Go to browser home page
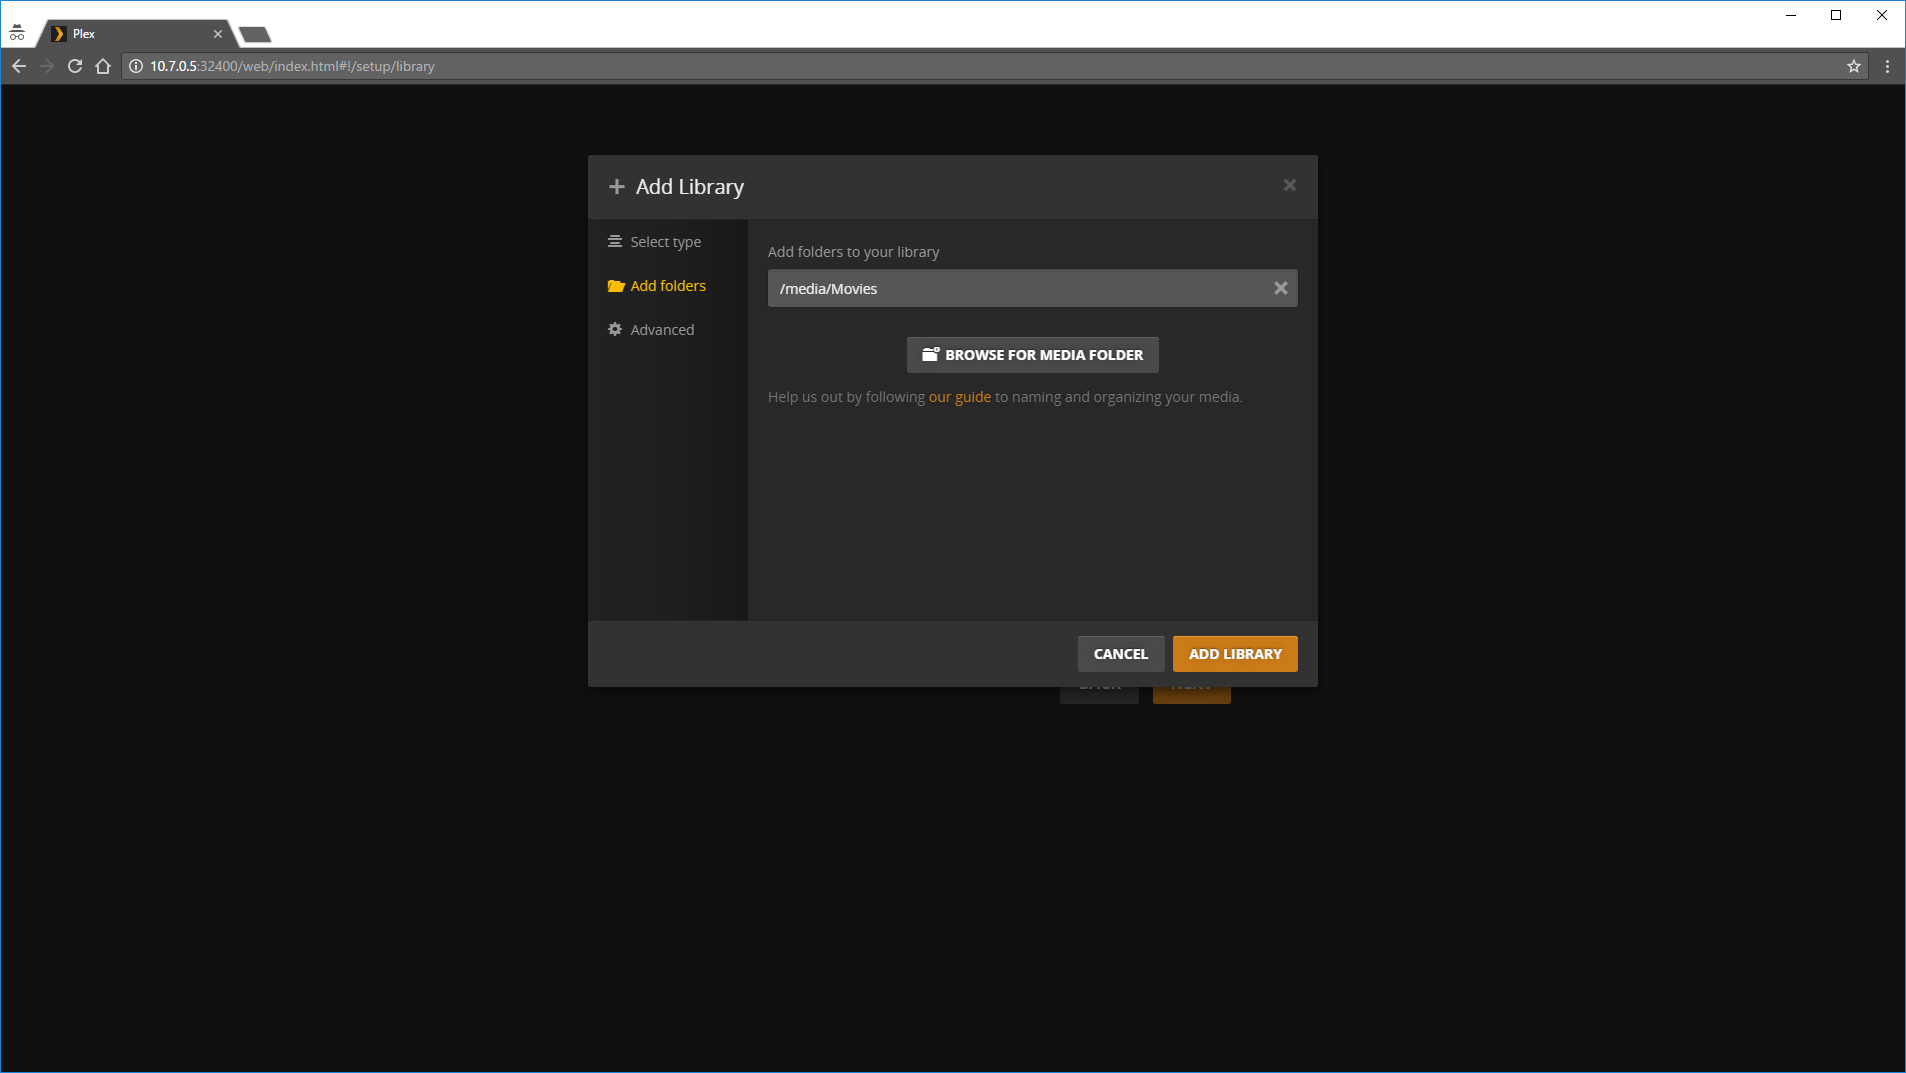 [x=103, y=66]
